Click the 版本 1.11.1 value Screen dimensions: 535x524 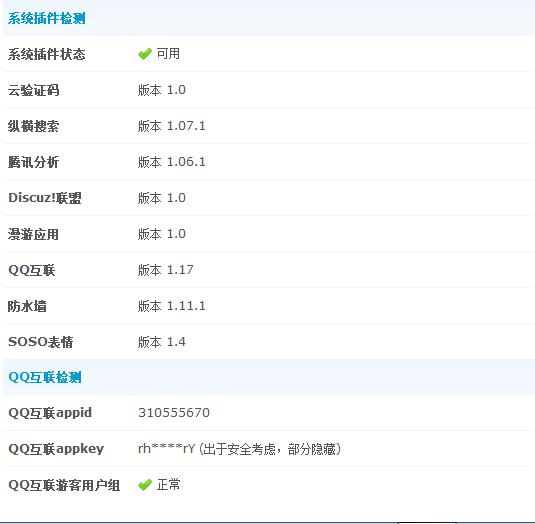click(x=172, y=306)
